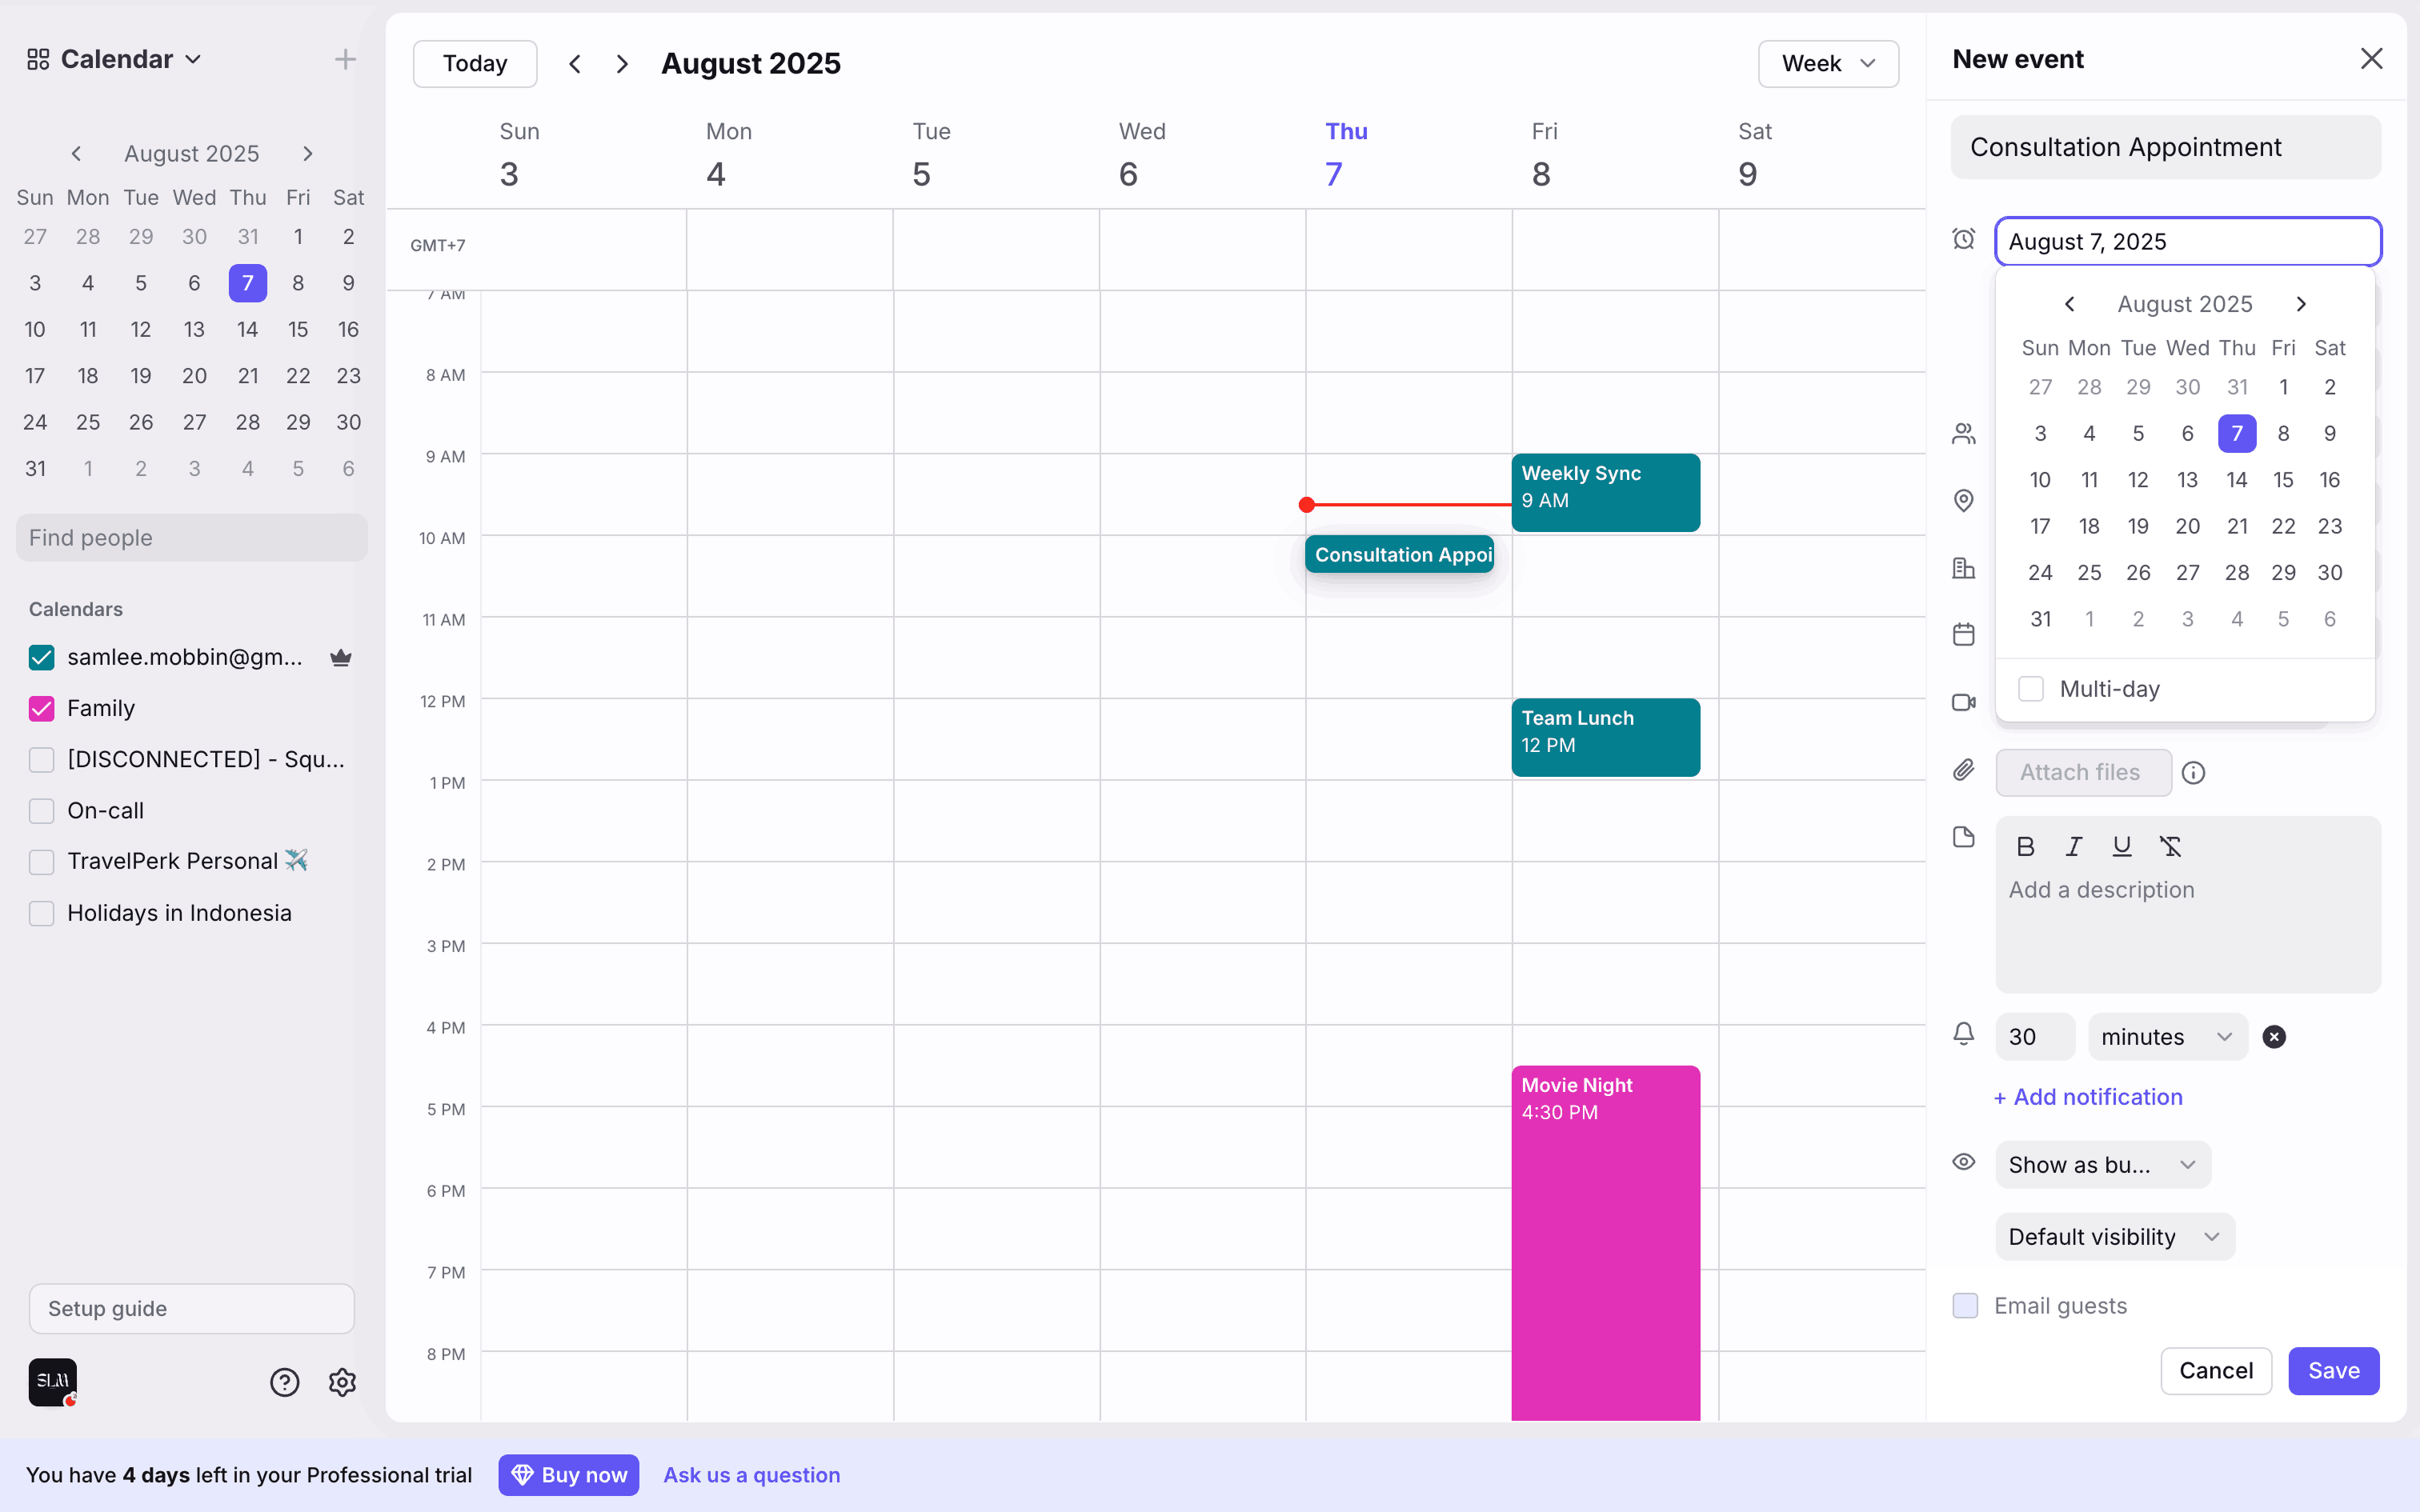Viewport: 2420px width, 1512px height.
Task: Expand the minutes unit dropdown
Action: [x=2166, y=1037]
